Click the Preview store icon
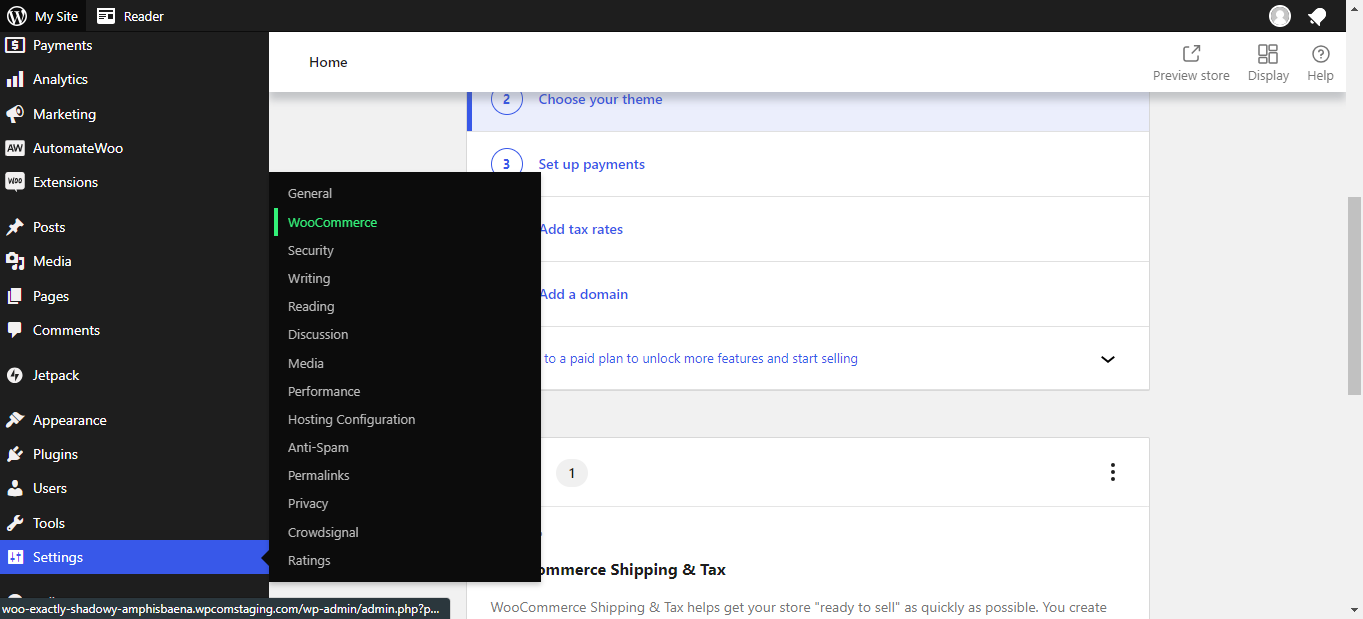This screenshot has width=1363, height=619. [x=1191, y=54]
